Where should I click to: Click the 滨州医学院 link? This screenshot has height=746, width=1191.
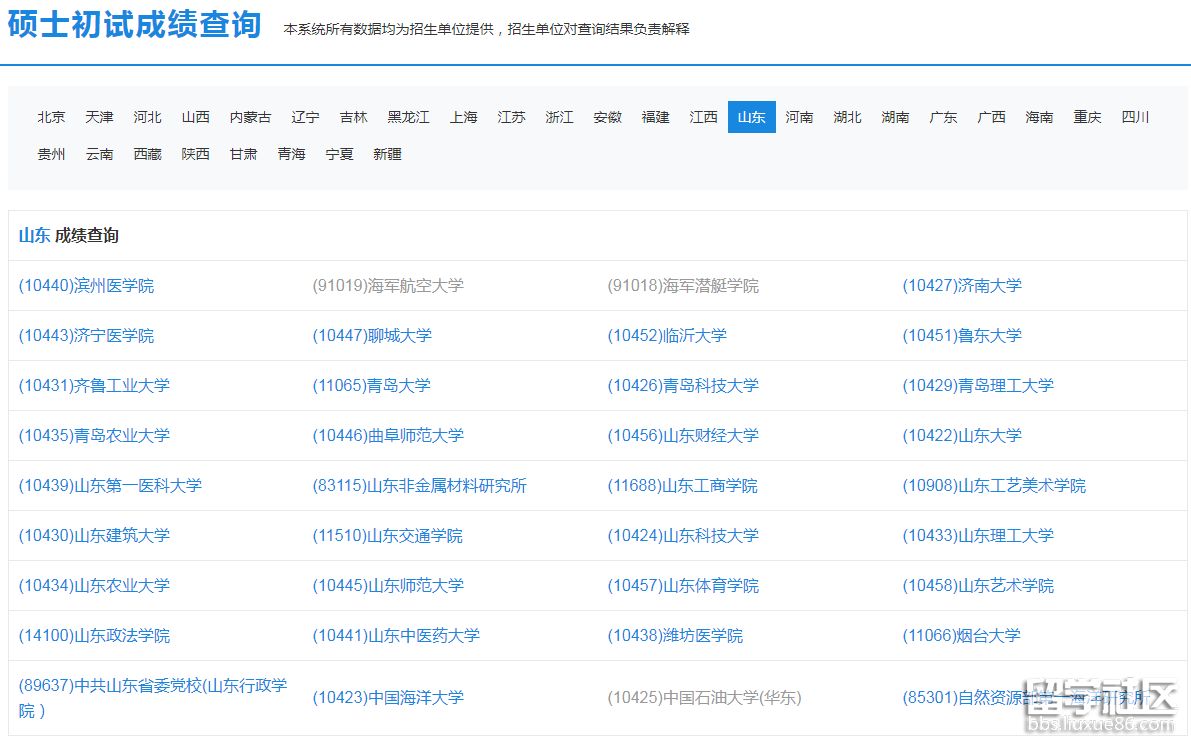(x=85, y=285)
